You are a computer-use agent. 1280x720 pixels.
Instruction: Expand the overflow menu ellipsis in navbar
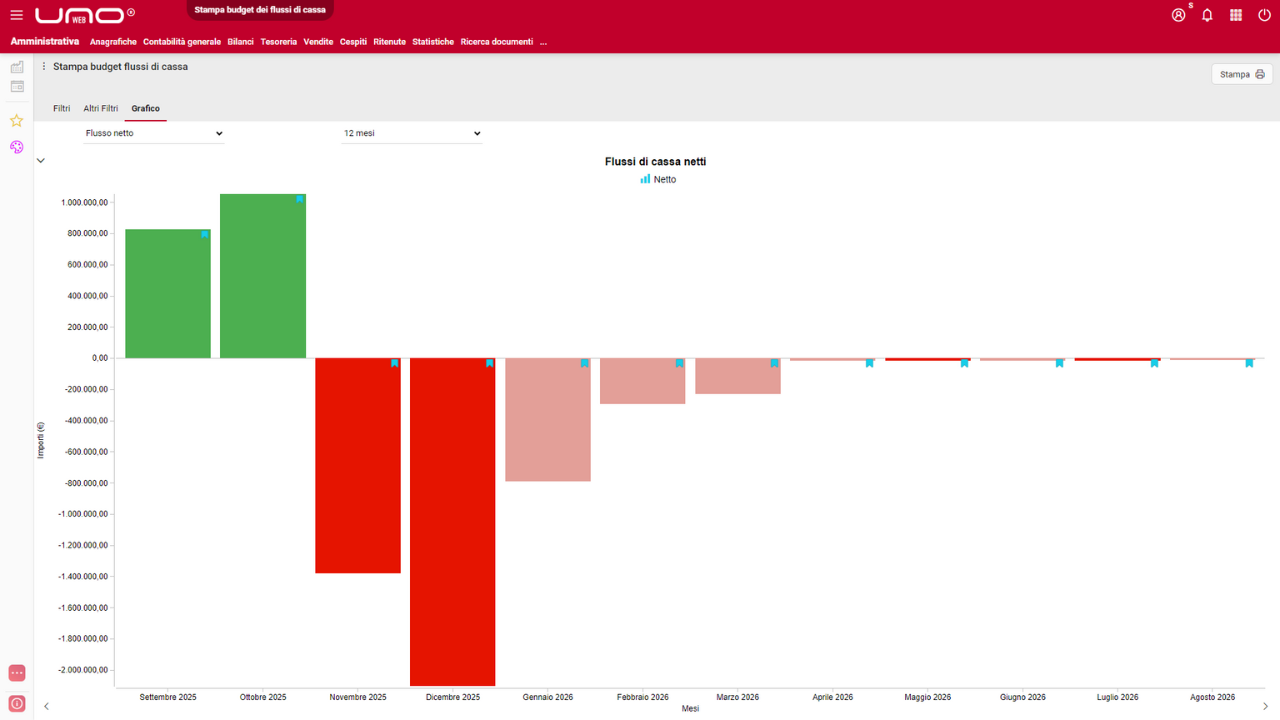coord(543,42)
